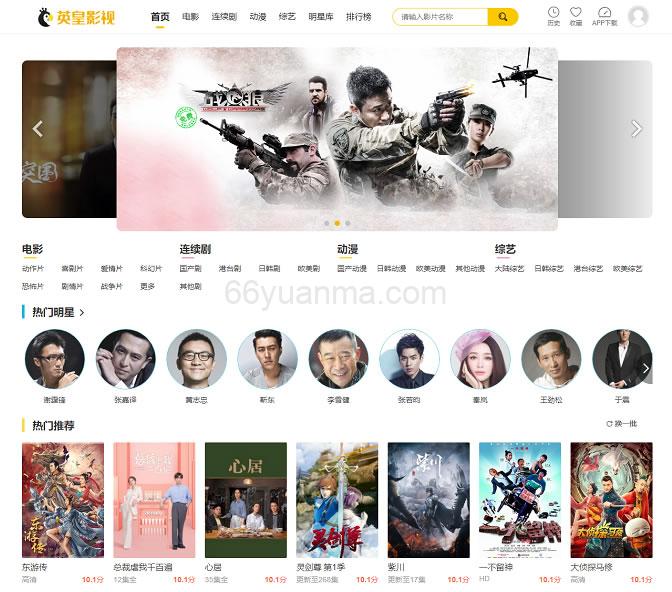Select the active yellow carousel dot
The height and width of the screenshot is (592, 672).
(337, 223)
